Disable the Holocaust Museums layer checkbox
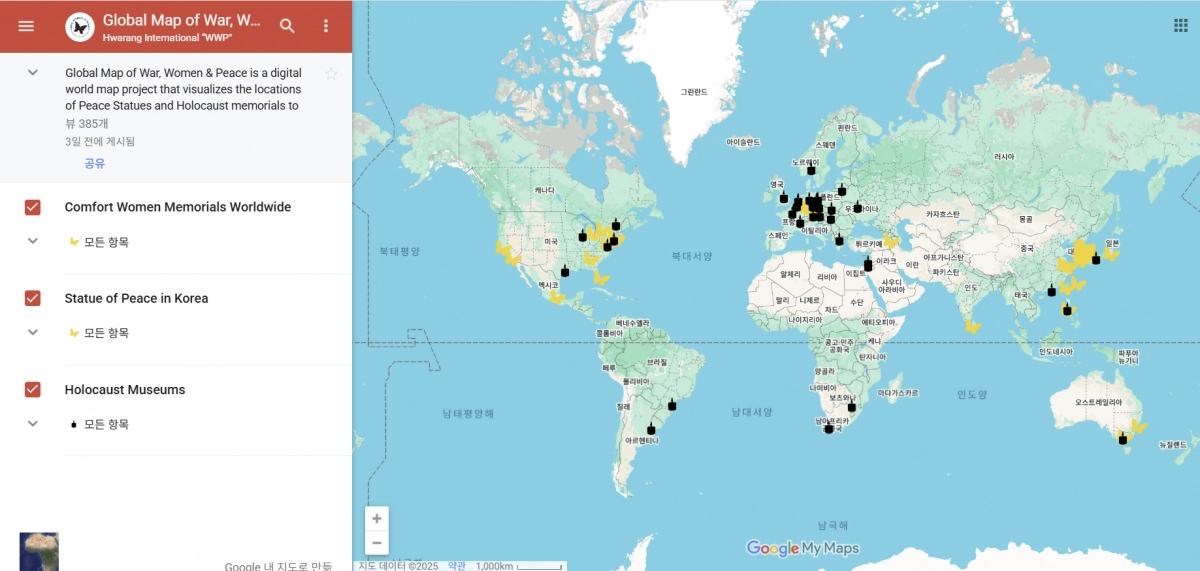The height and width of the screenshot is (571, 1200). (x=32, y=389)
